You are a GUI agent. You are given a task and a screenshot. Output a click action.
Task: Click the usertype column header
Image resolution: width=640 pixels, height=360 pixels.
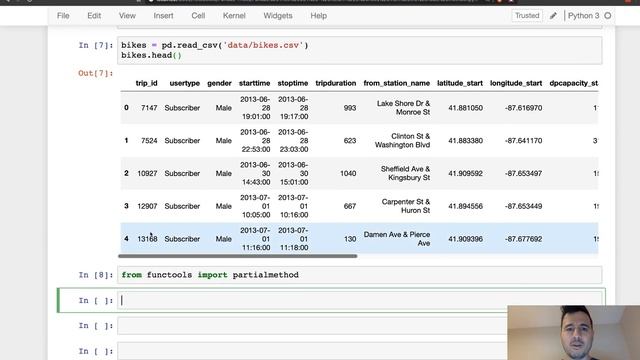(x=184, y=83)
